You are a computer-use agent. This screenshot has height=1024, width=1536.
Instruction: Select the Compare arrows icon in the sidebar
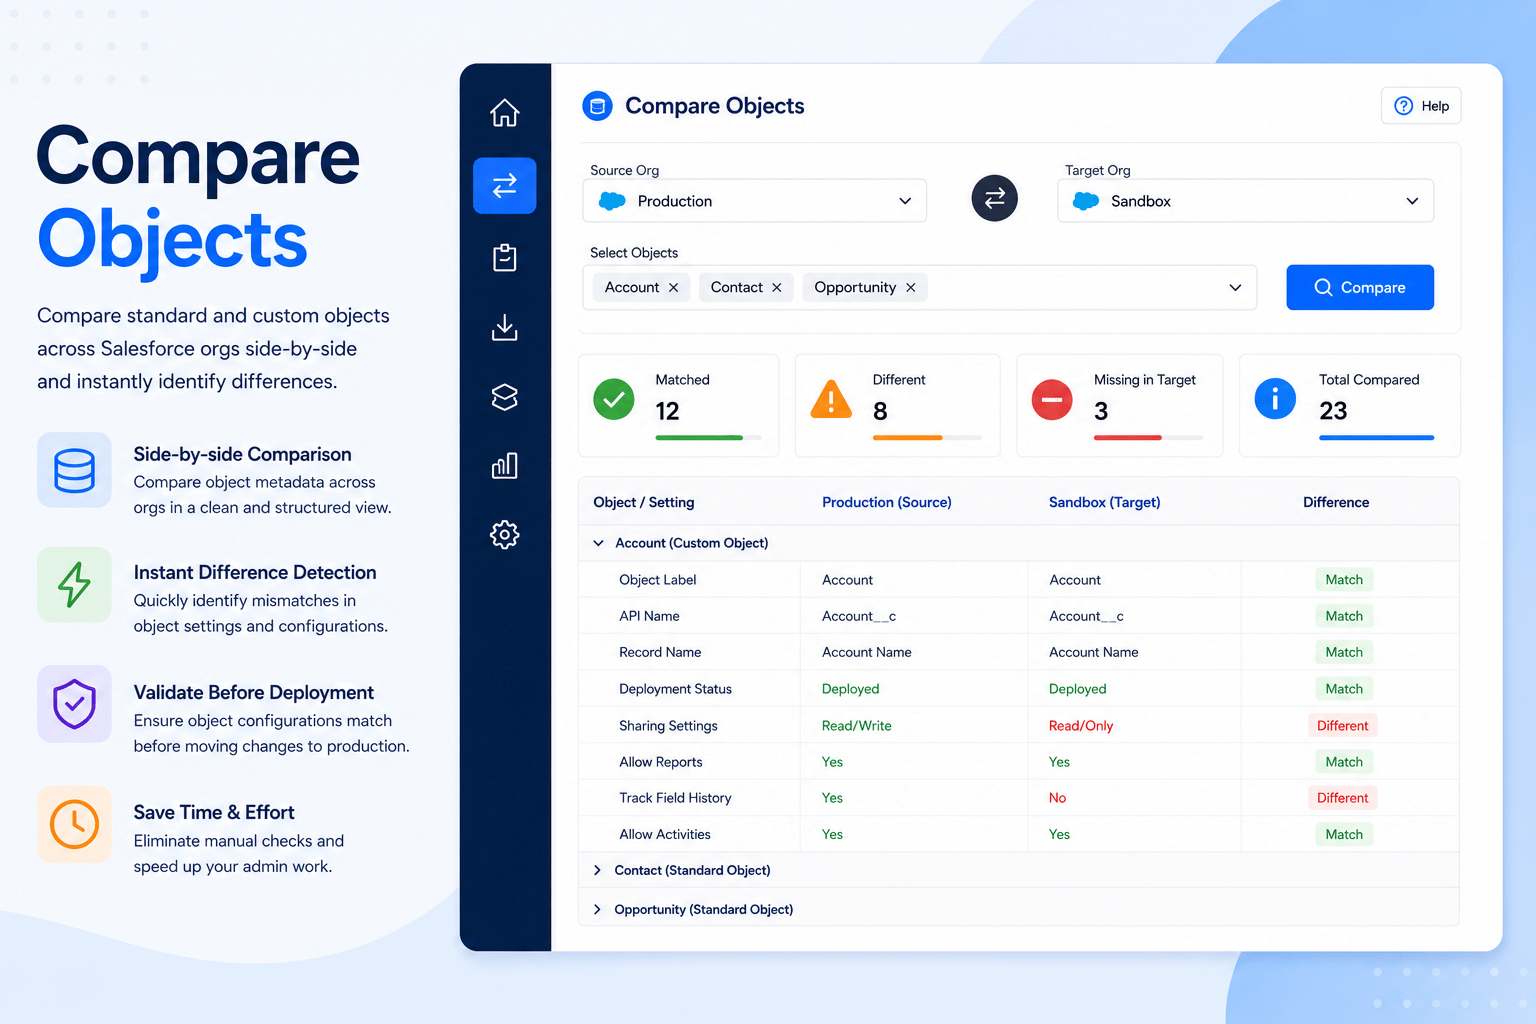coord(504,185)
